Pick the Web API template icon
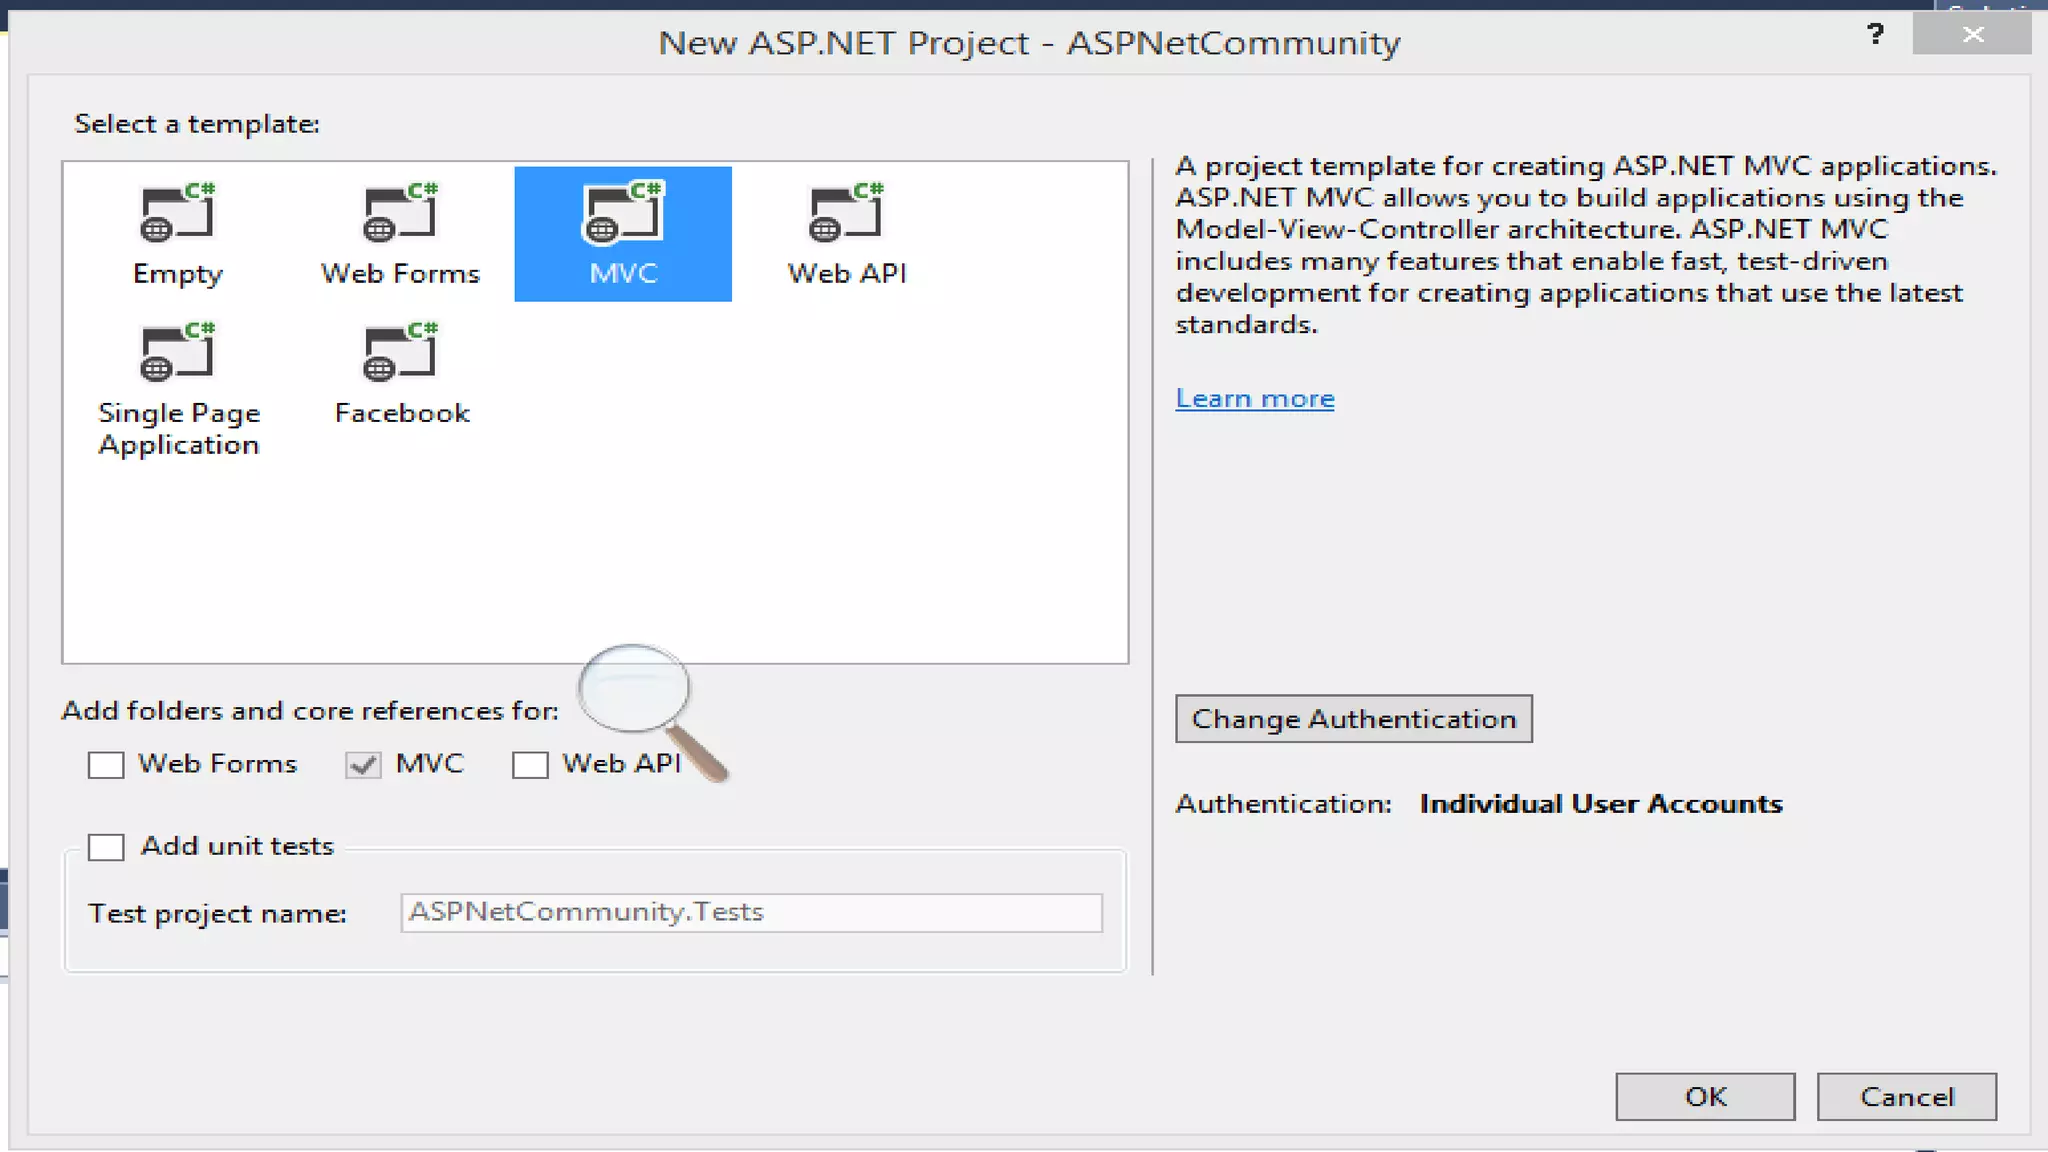The image size is (2048, 1152). [846, 214]
